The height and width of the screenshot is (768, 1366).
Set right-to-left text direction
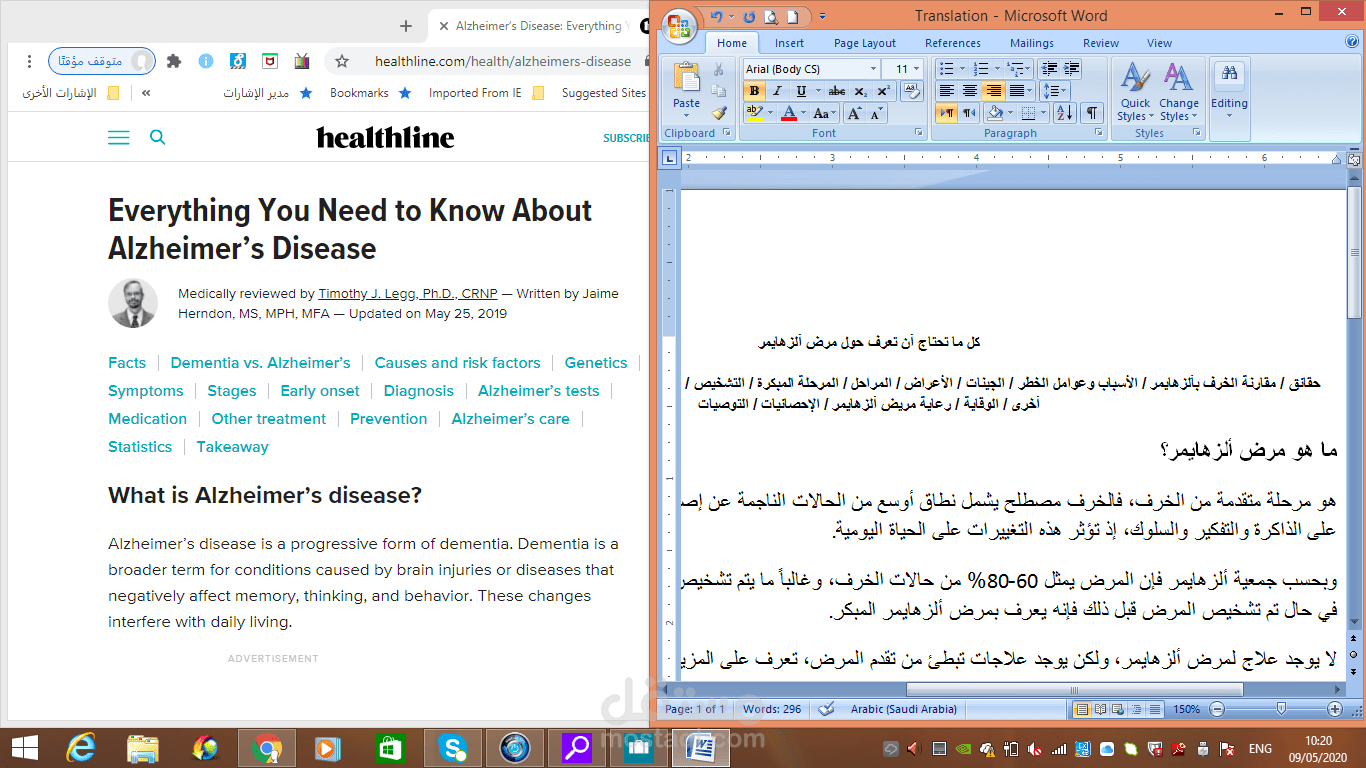pyautogui.click(x=968, y=114)
